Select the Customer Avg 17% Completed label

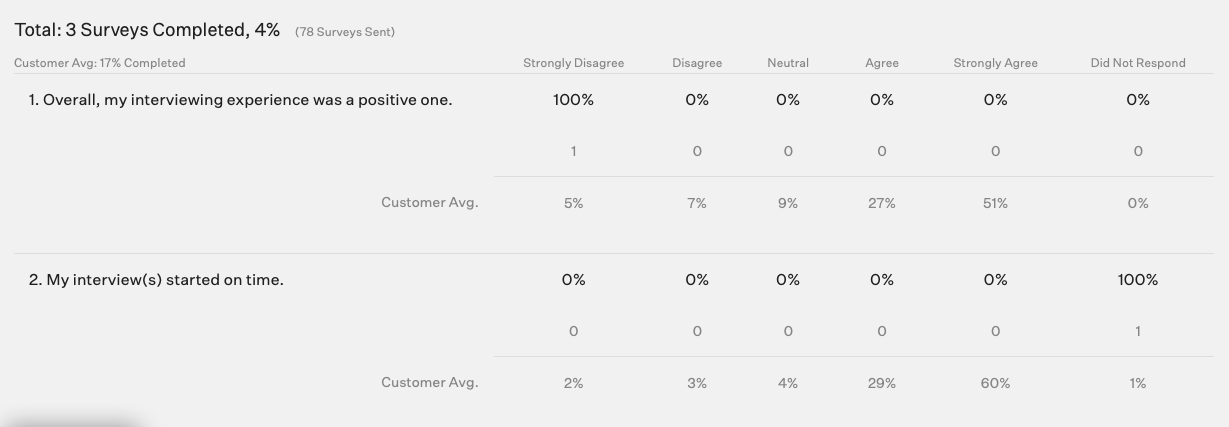pyautogui.click(x=100, y=63)
